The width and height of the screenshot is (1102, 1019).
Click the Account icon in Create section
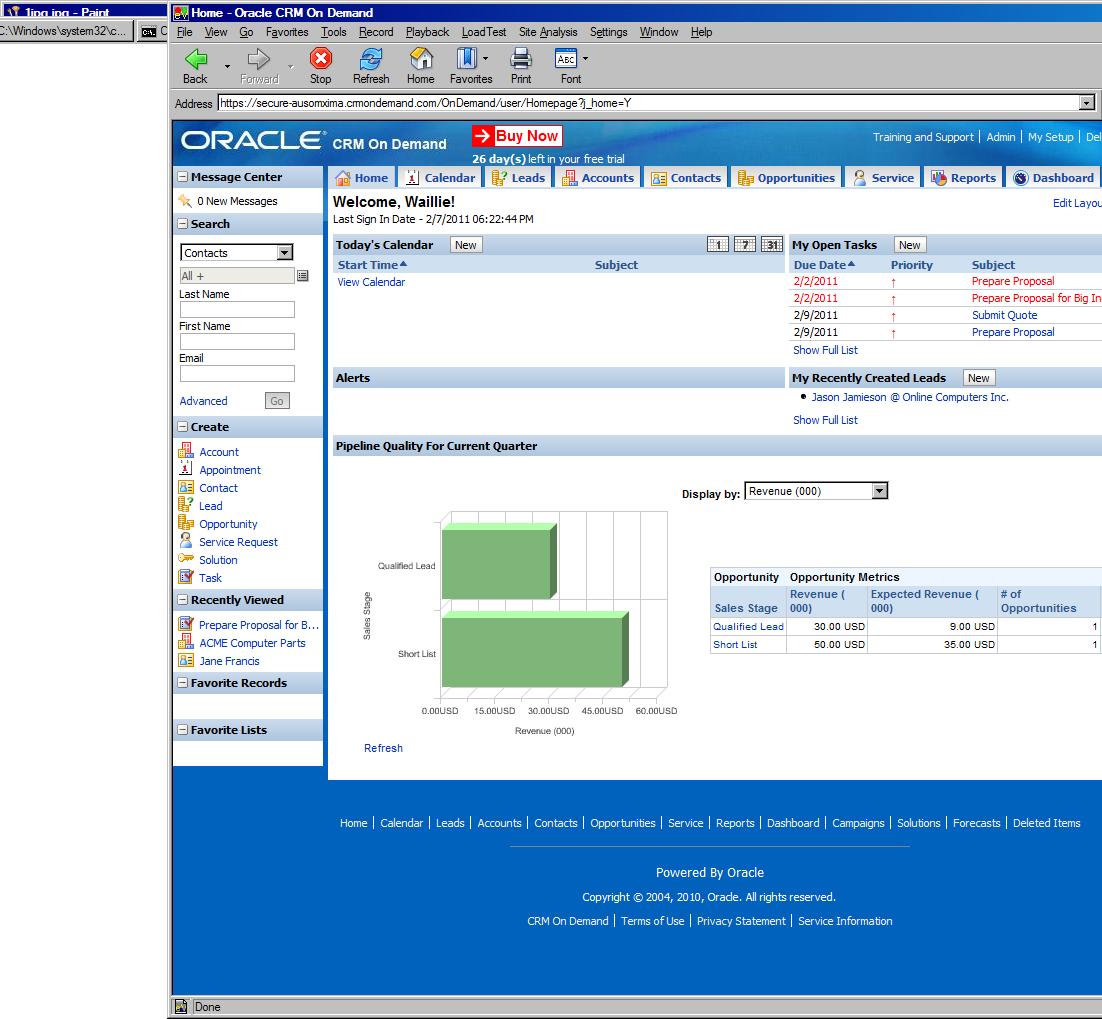point(186,450)
